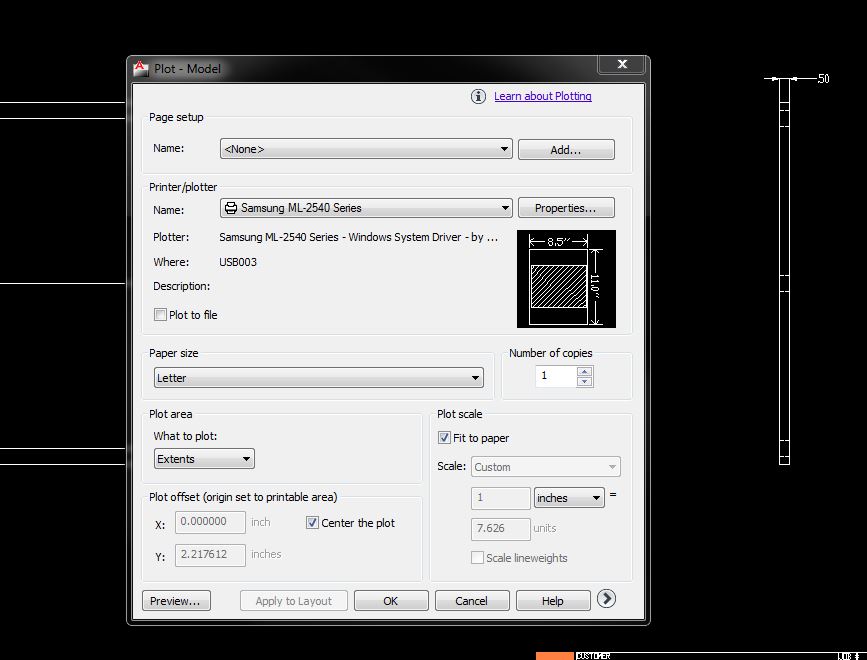Click the Add... button

pyautogui.click(x=566, y=150)
